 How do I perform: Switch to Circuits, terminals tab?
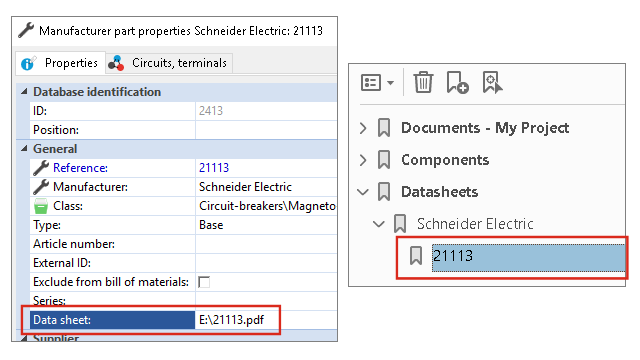coord(169,63)
